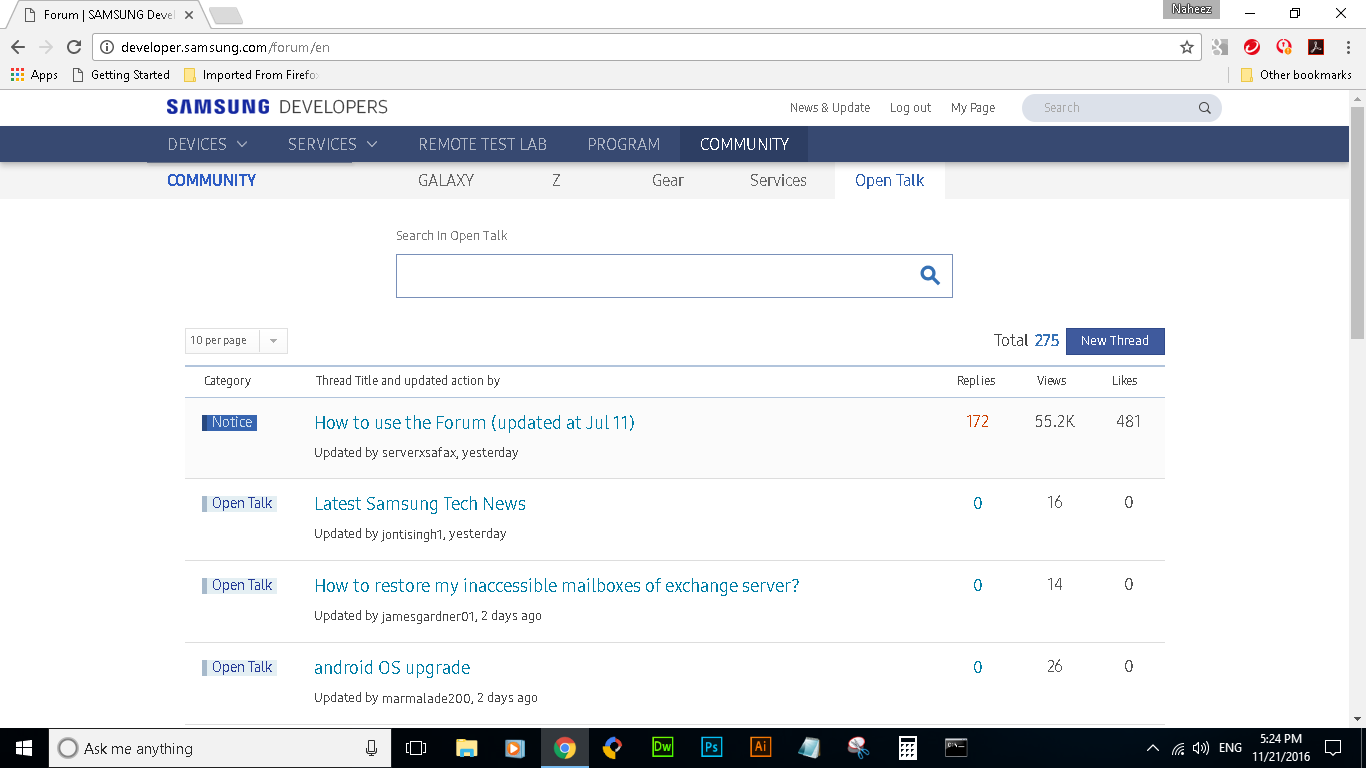Expand the DEVICES dropdown menu
The image size is (1366, 768).
coord(207,144)
